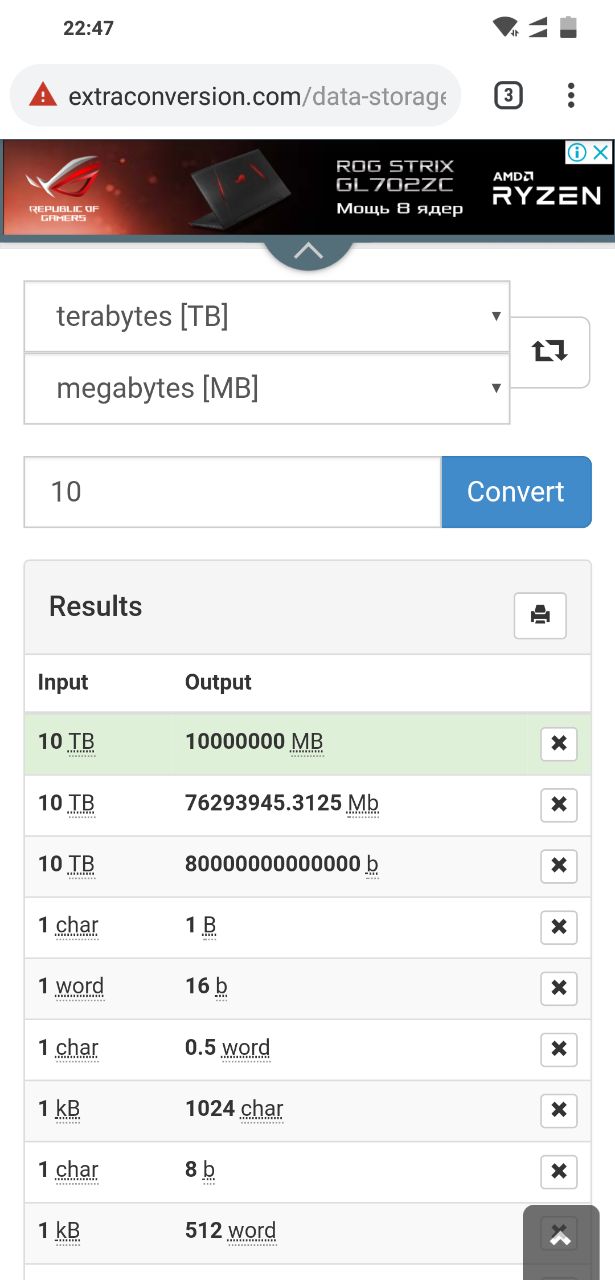Focus the value input field showing 10
615x1280 pixels.
click(x=233, y=492)
